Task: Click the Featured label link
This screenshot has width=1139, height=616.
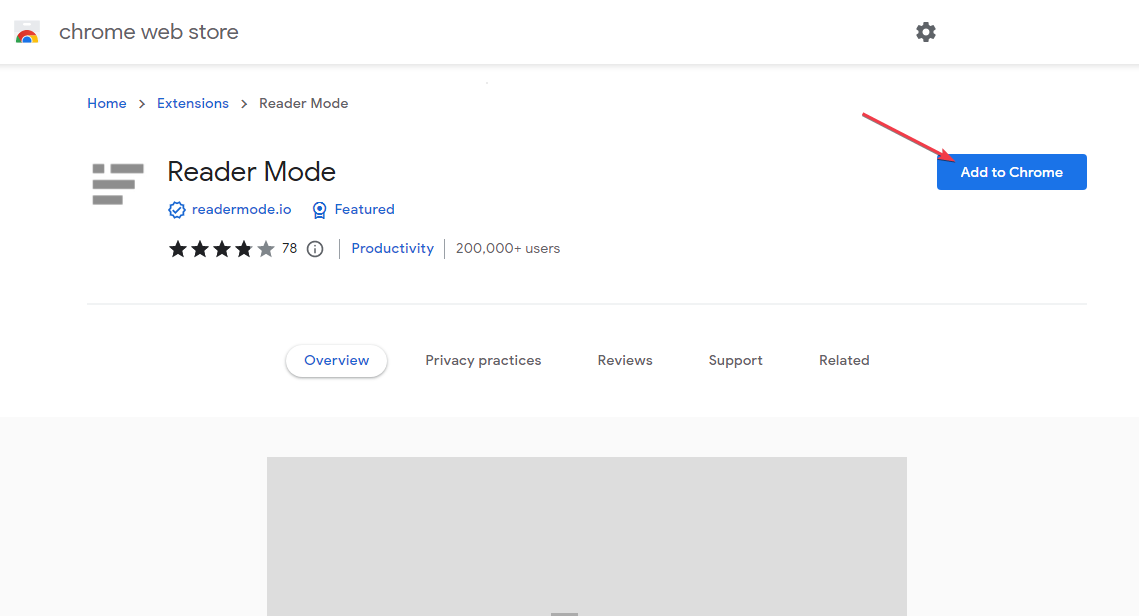Action: pos(364,210)
